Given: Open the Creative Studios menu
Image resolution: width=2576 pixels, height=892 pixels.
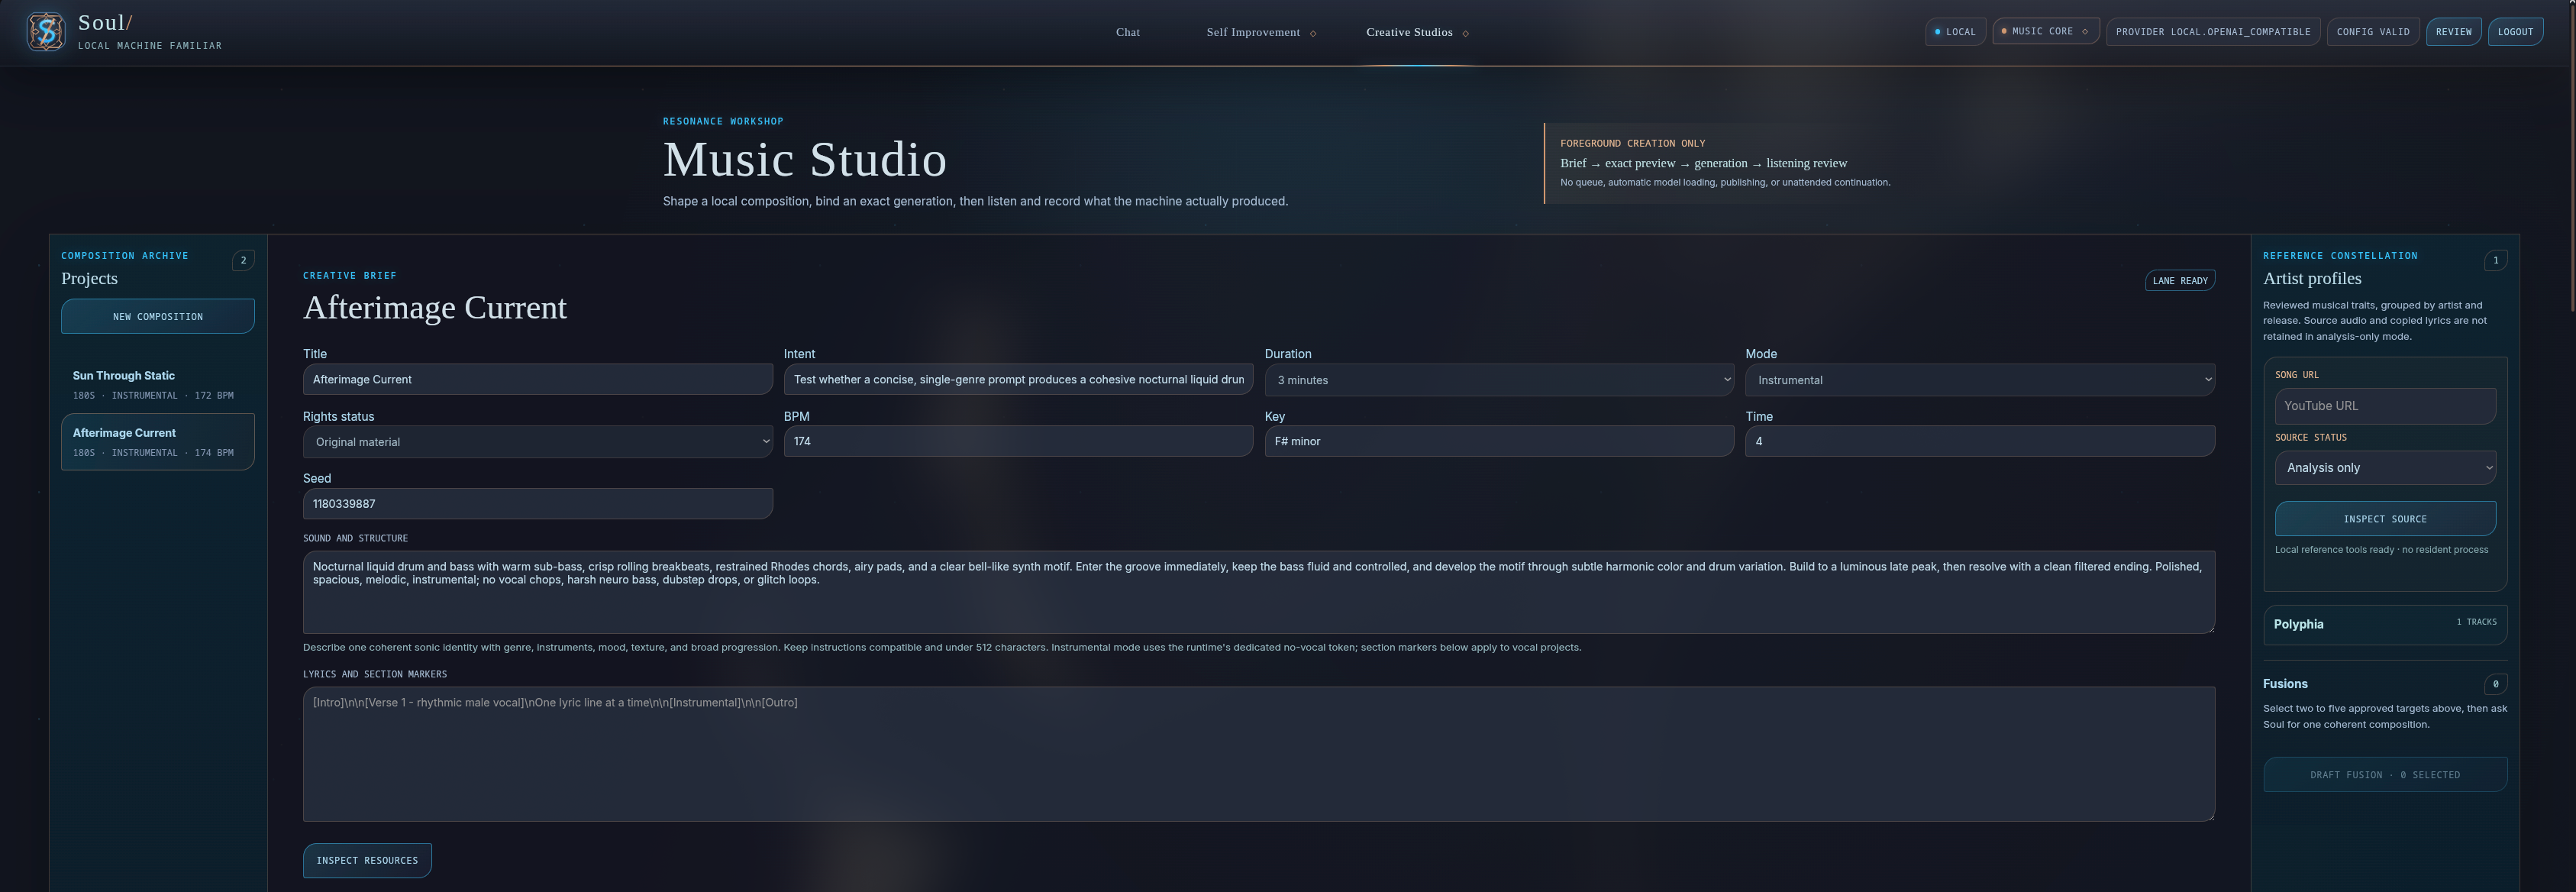Looking at the screenshot, I should tap(1416, 32).
